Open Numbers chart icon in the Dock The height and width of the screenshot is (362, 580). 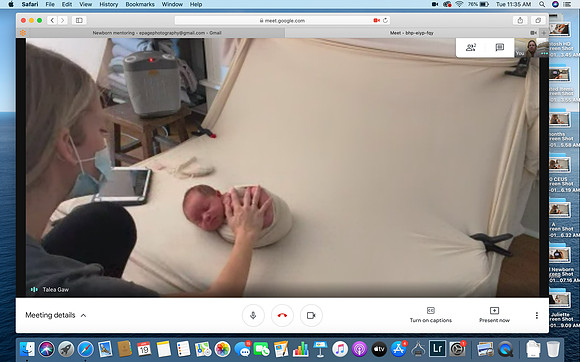tap(301, 349)
